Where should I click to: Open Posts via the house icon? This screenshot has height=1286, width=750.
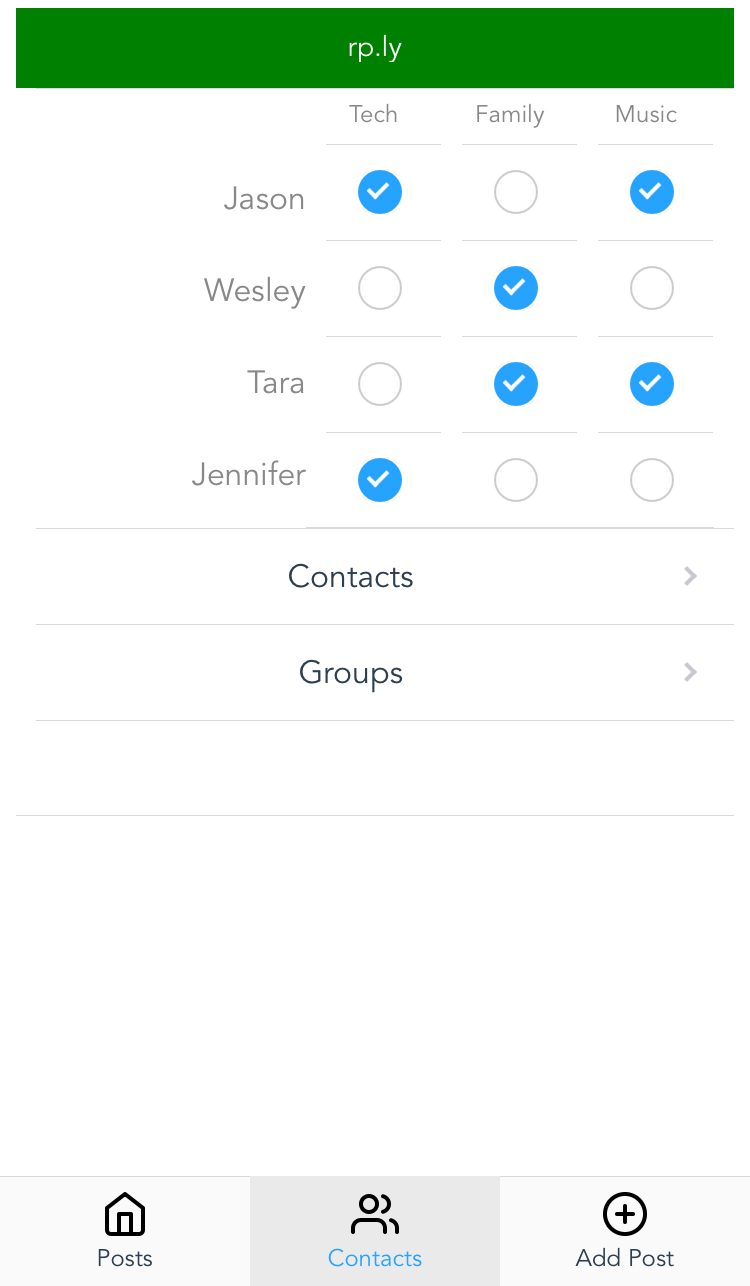click(x=125, y=1215)
